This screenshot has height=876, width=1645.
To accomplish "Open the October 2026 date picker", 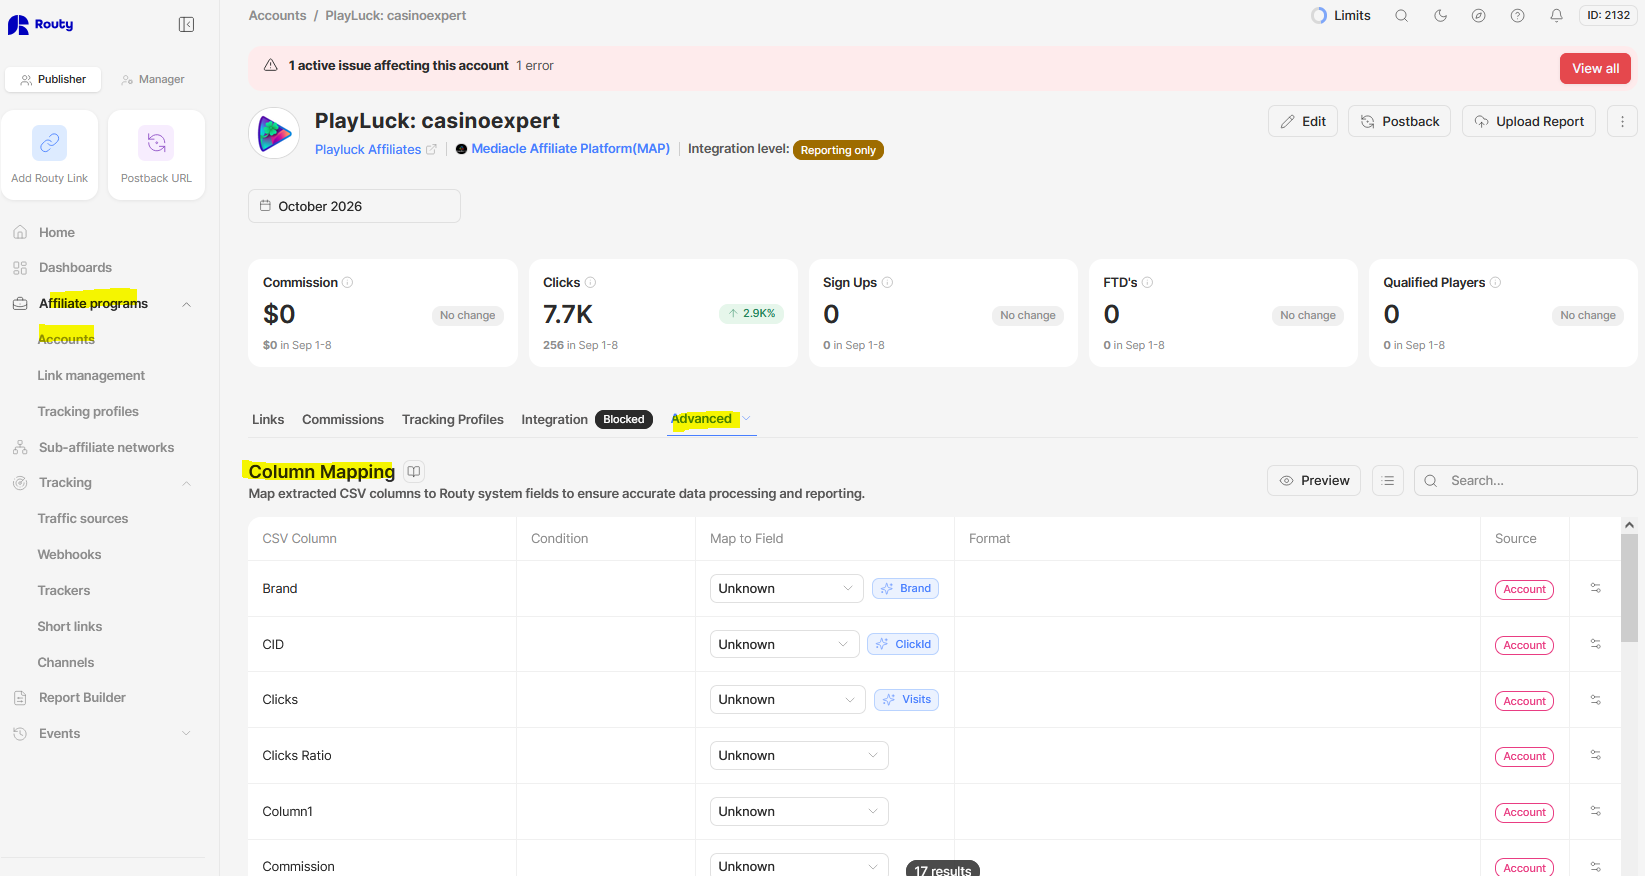I will (354, 206).
